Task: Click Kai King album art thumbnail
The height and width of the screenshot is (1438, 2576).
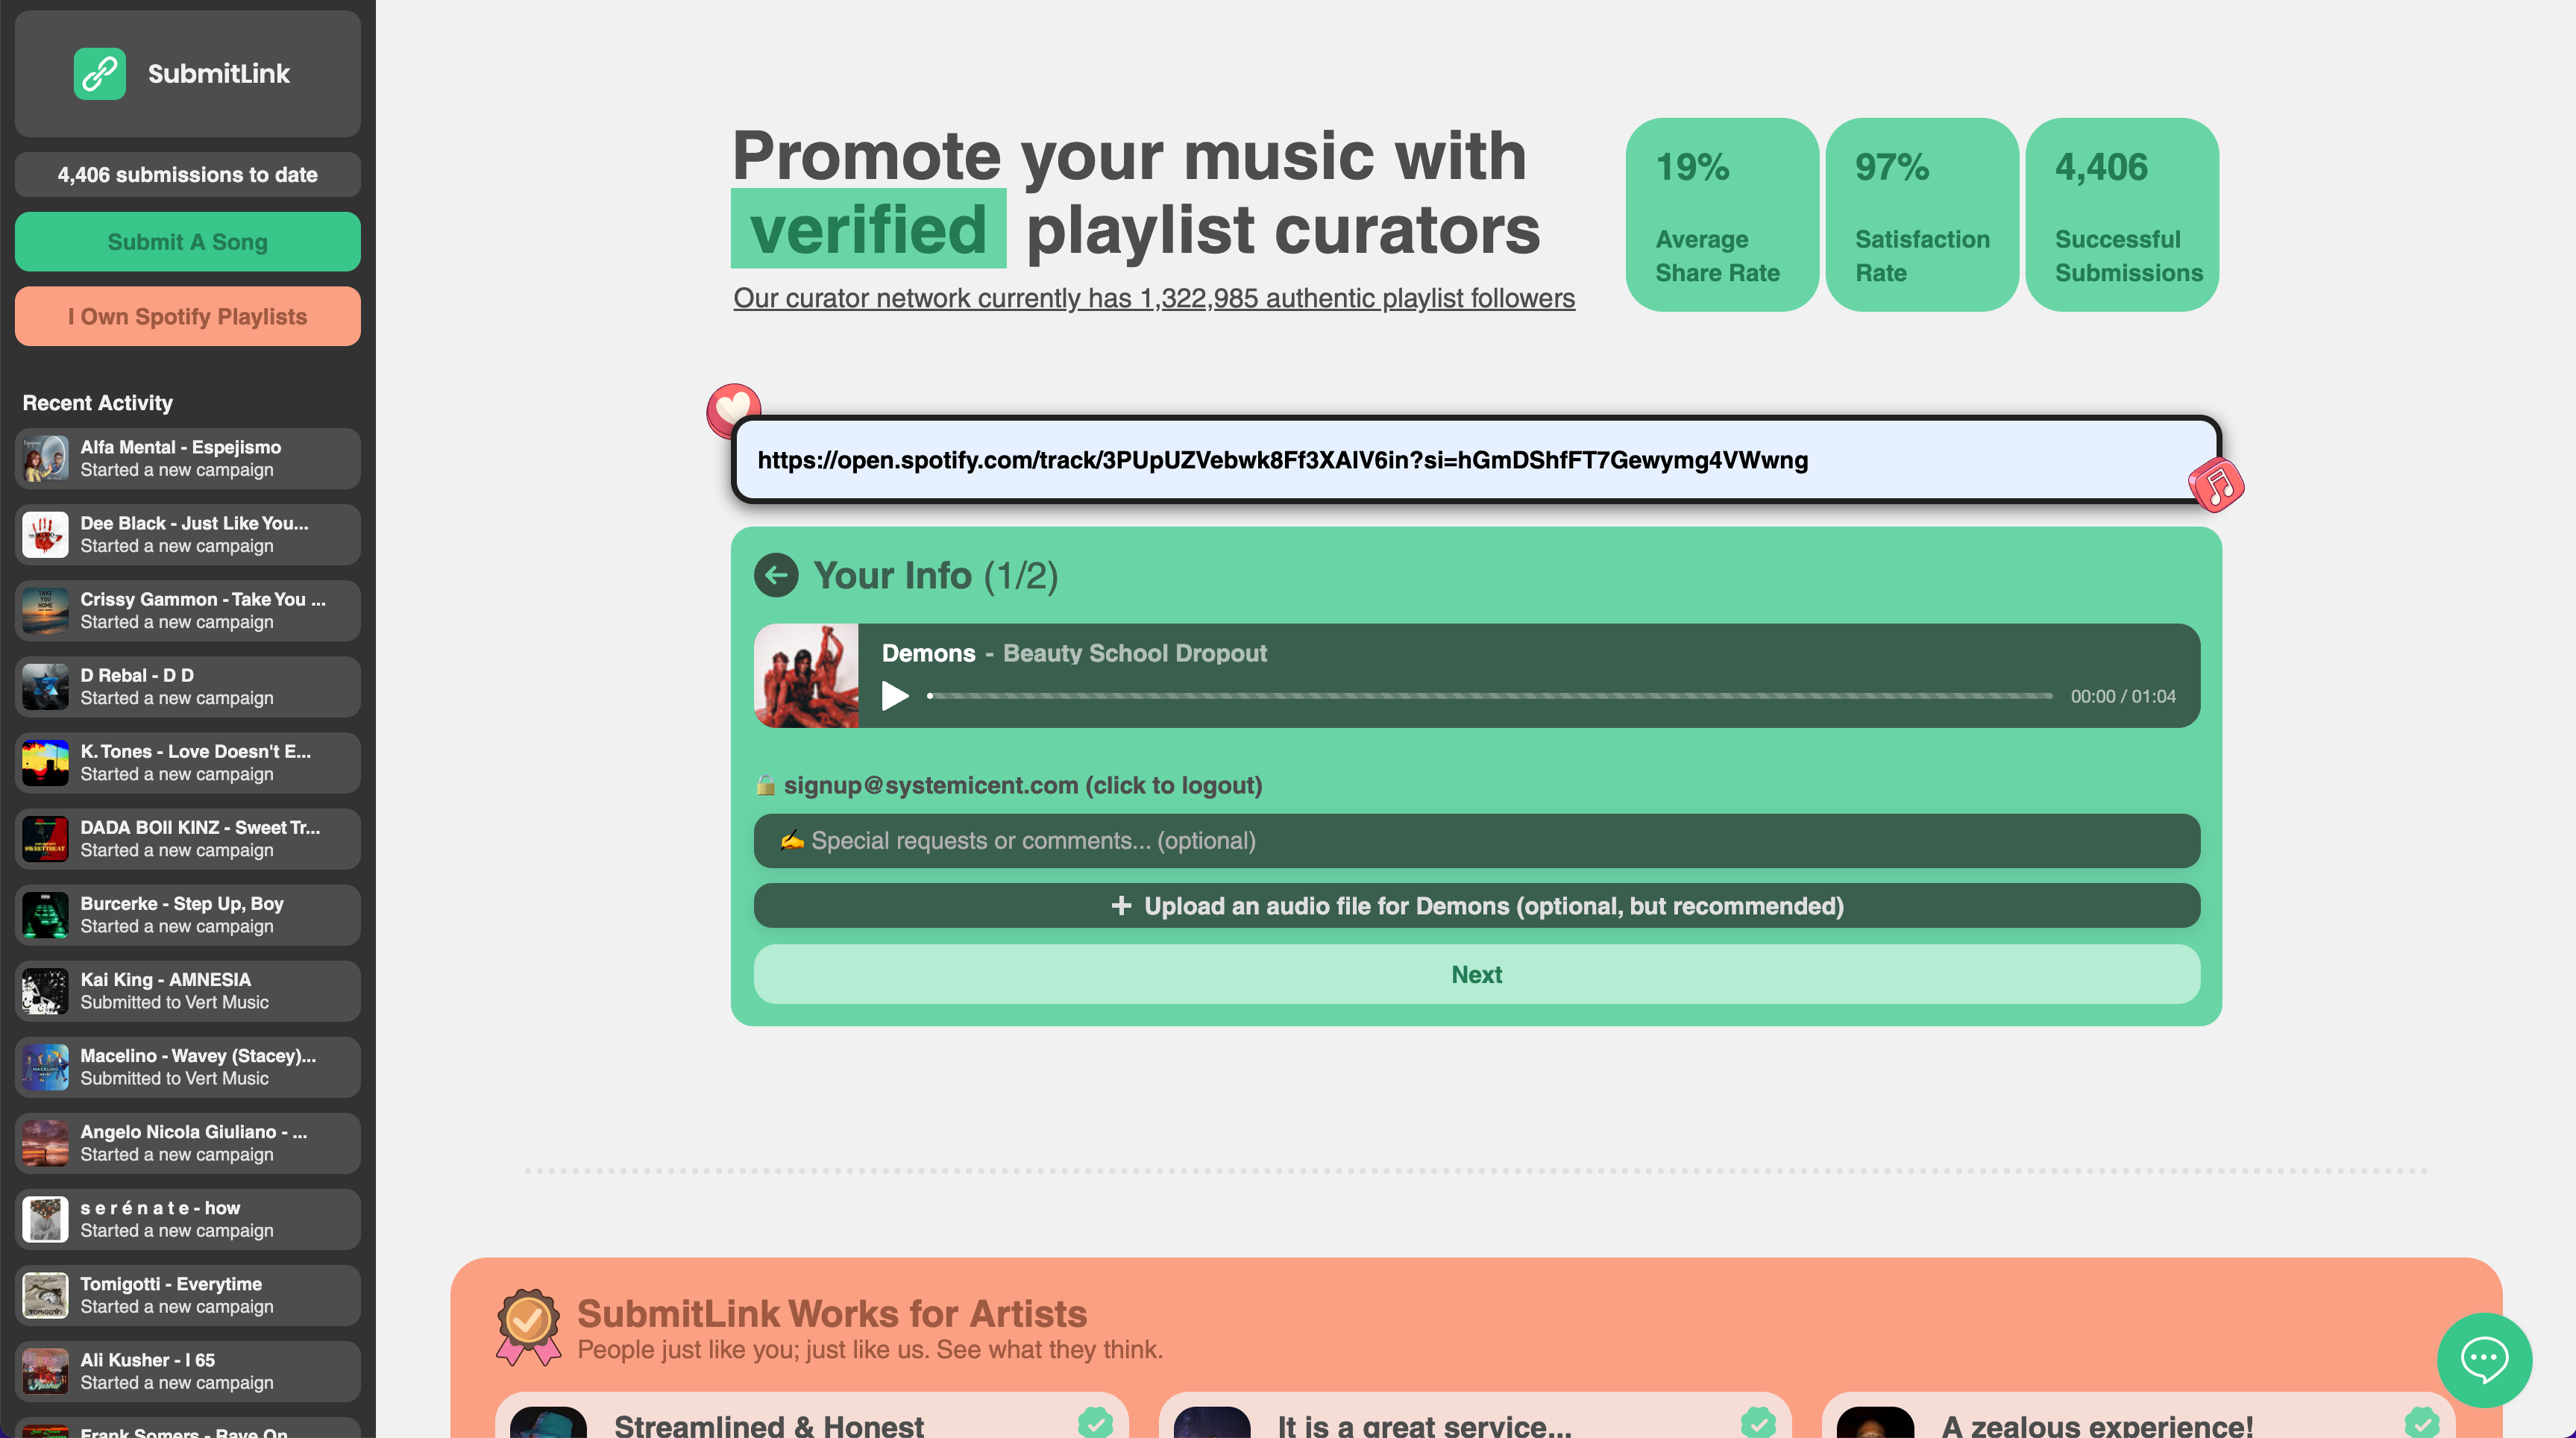Action: (45, 991)
